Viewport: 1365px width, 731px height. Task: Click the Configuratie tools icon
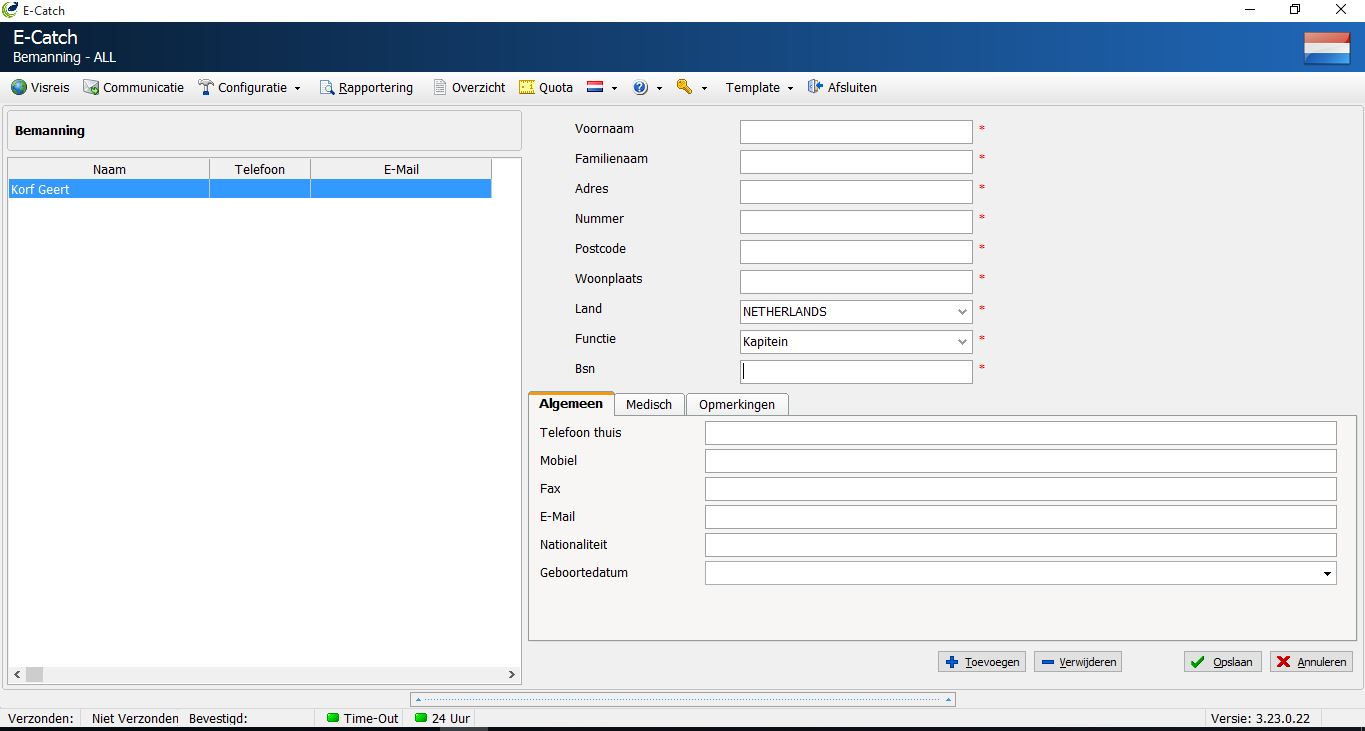pyautogui.click(x=206, y=88)
